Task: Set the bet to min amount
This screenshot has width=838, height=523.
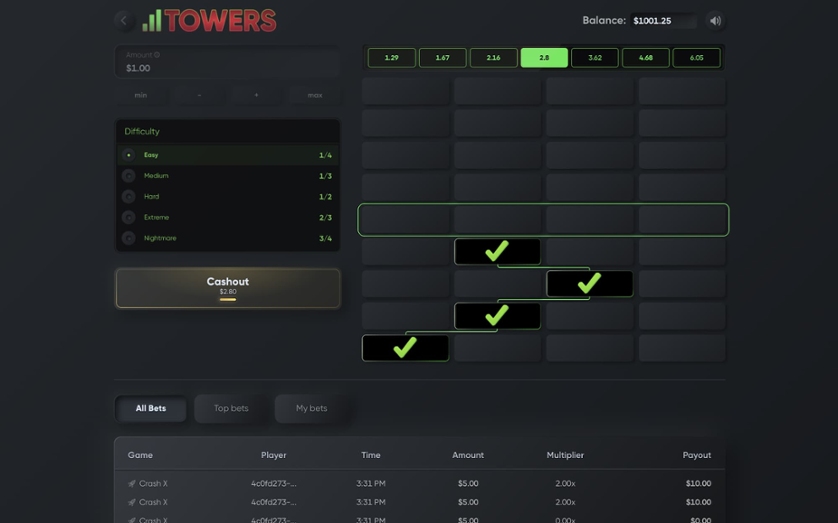Action: 141,95
